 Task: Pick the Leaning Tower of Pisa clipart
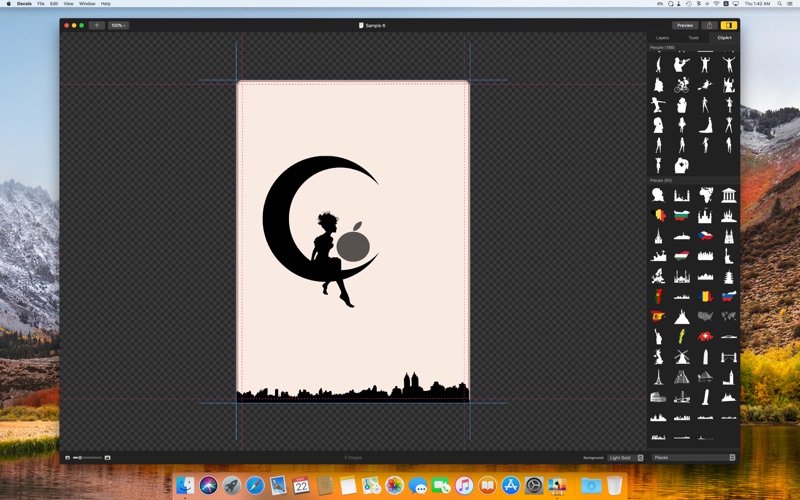[705, 396]
